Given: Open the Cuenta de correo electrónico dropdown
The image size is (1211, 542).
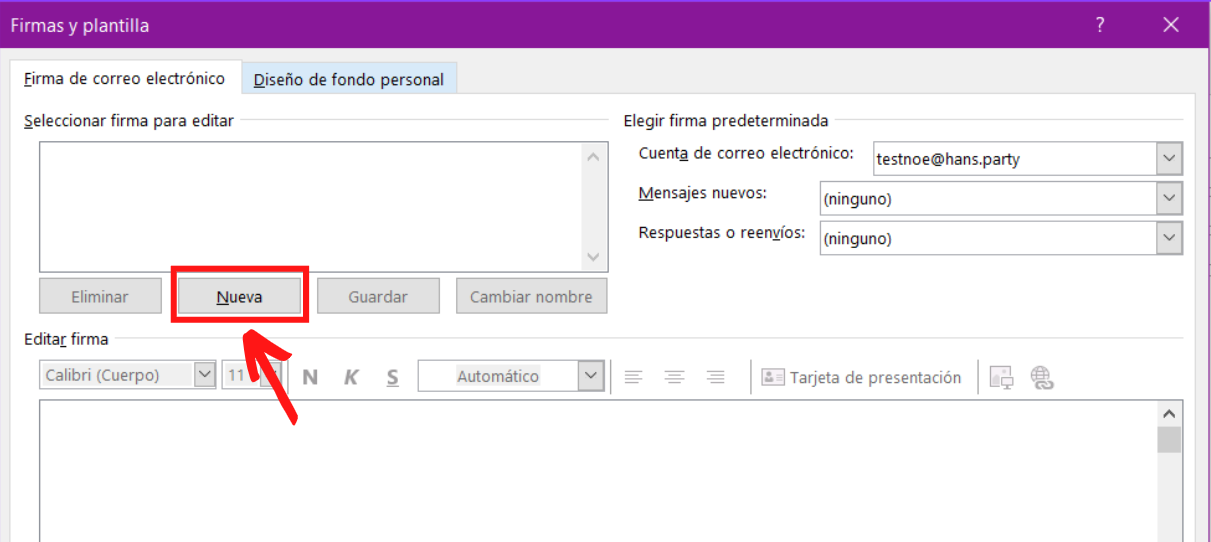Looking at the screenshot, I should point(1169,159).
